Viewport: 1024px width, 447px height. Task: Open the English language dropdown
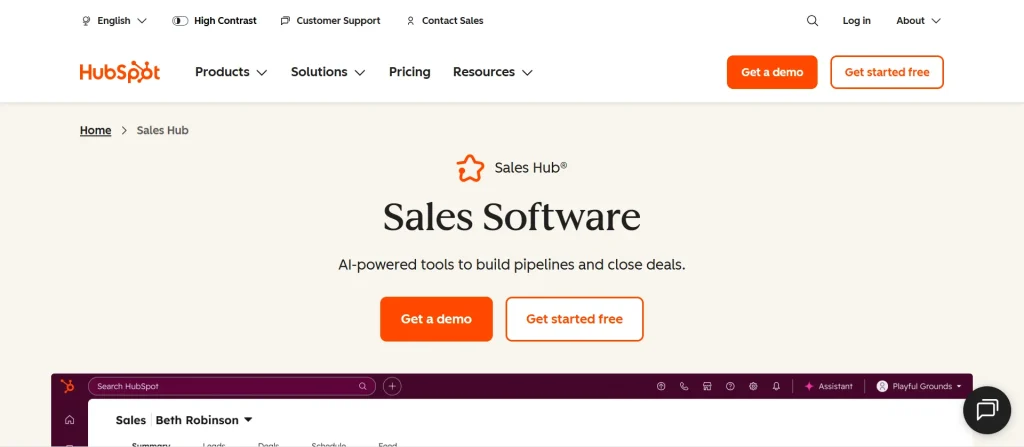click(114, 21)
